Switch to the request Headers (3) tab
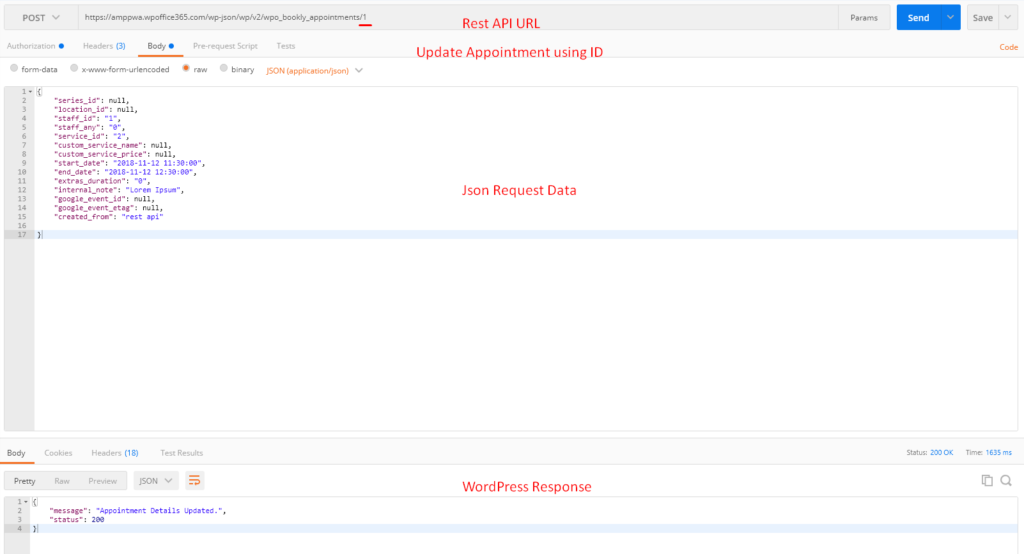Image resolution: width=1024 pixels, height=554 pixels. point(104,46)
